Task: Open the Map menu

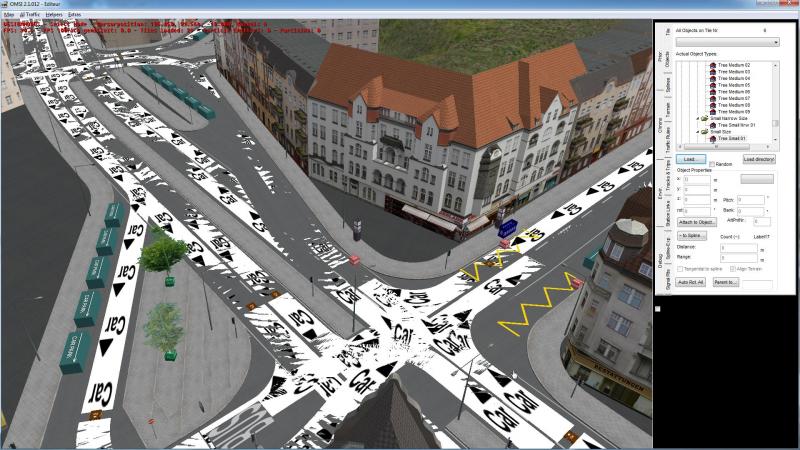Action: click(9, 15)
